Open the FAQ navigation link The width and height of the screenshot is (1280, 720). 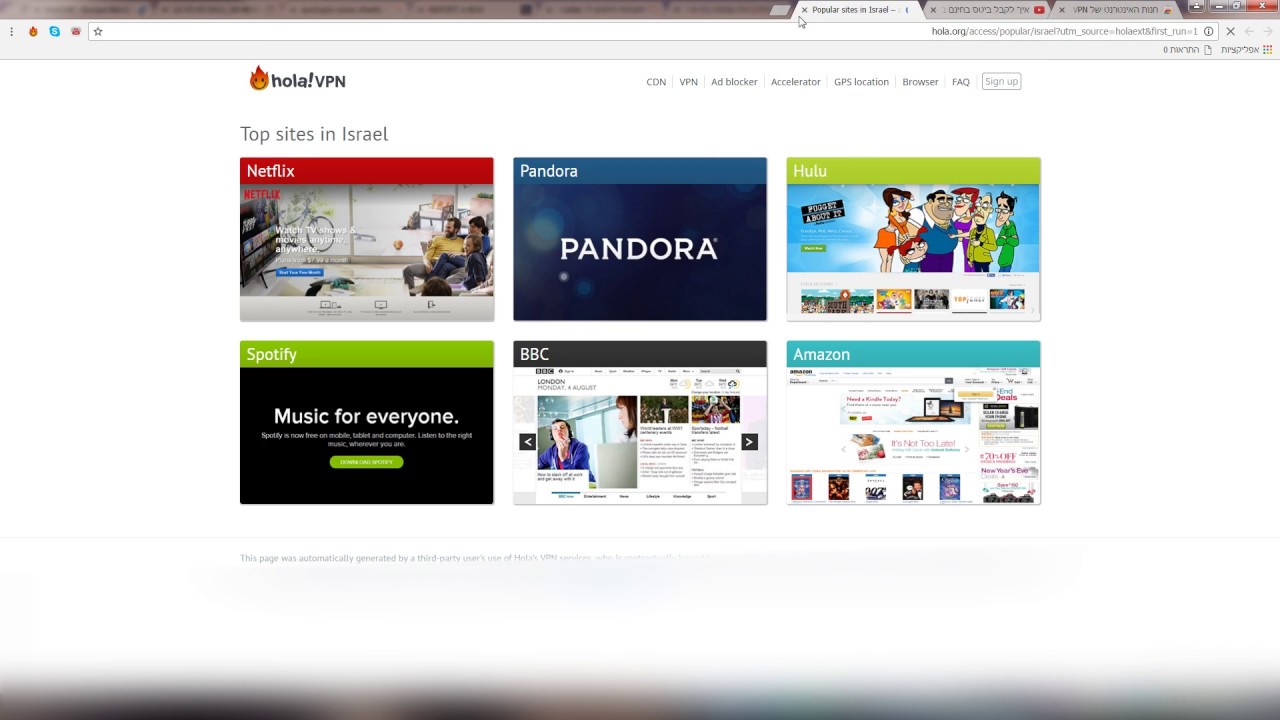[961, 82]
